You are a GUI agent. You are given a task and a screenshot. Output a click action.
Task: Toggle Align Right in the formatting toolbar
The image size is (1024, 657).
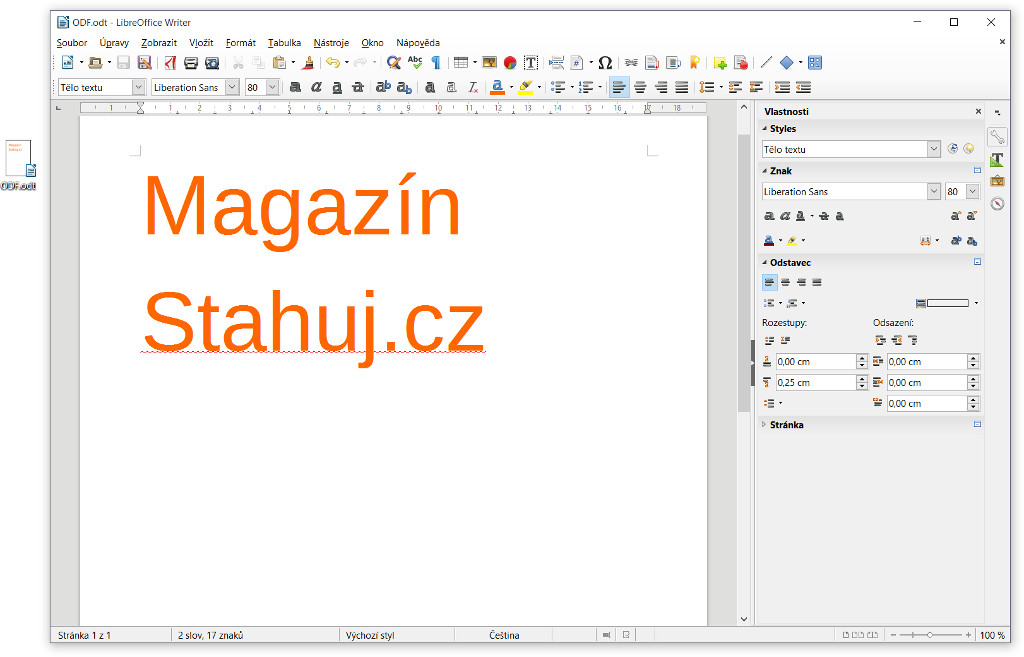[661, 88]
